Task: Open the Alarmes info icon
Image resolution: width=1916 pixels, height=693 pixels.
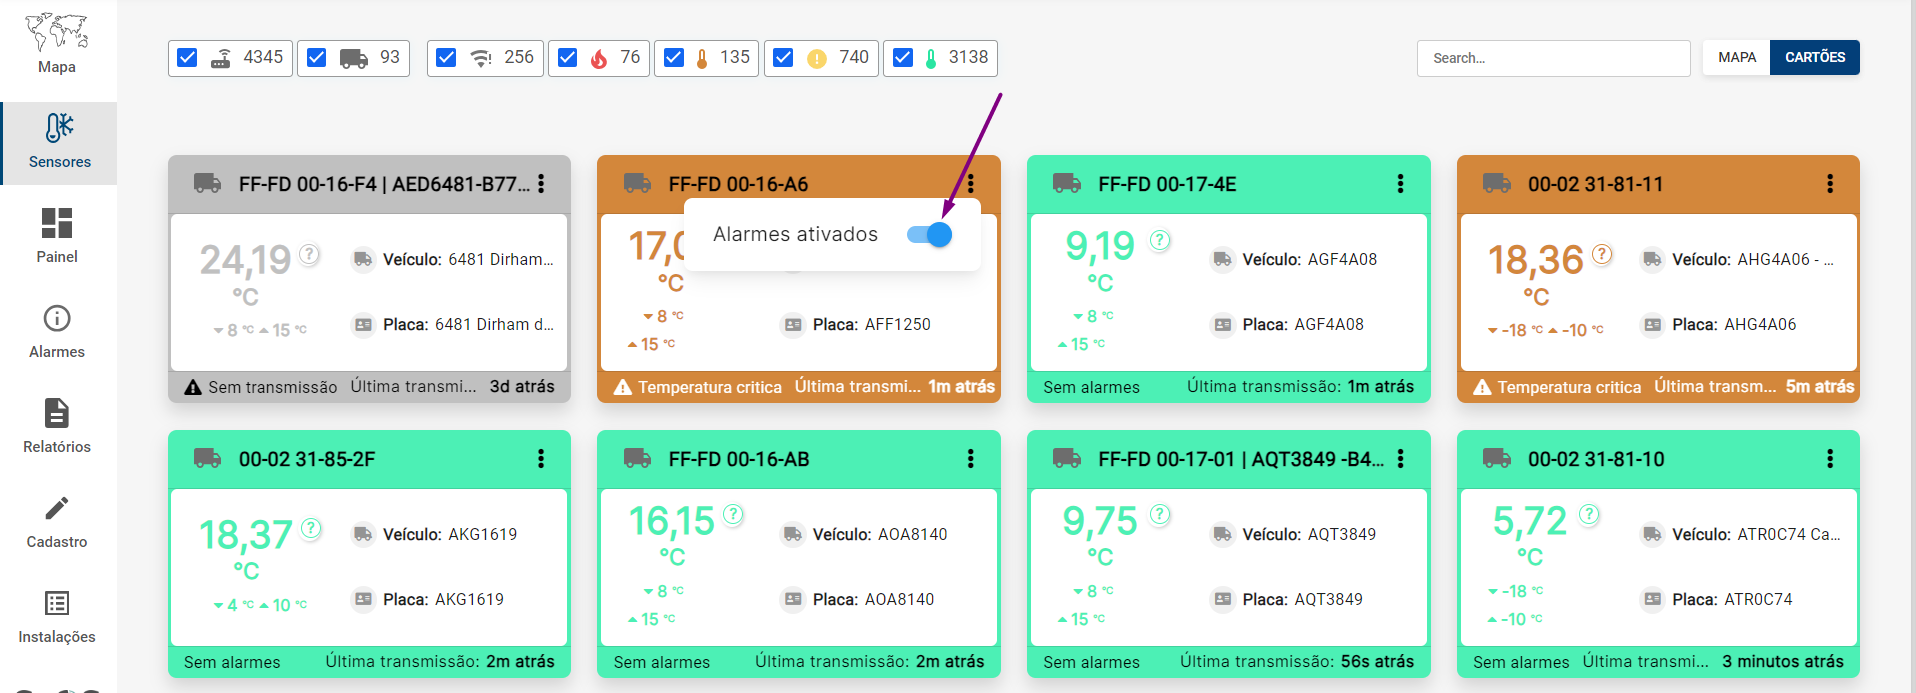Action: [57, 318]
